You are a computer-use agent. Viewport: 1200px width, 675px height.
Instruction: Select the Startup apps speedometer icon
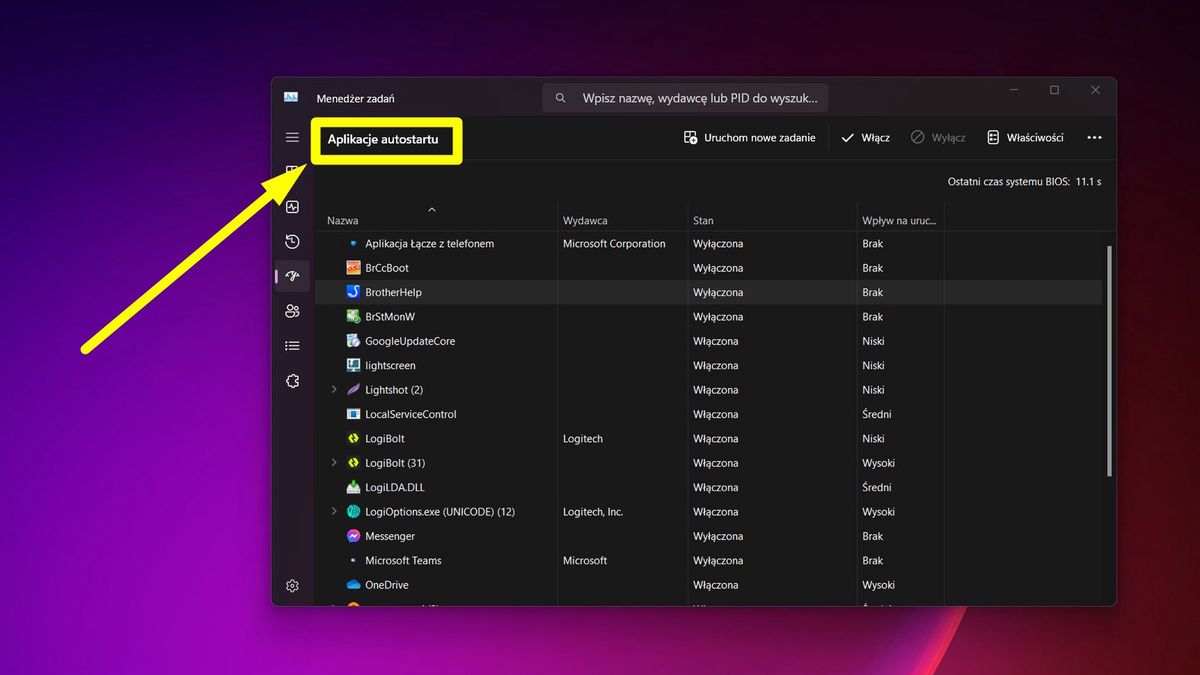pyautogui.click(x=292, y=276)
